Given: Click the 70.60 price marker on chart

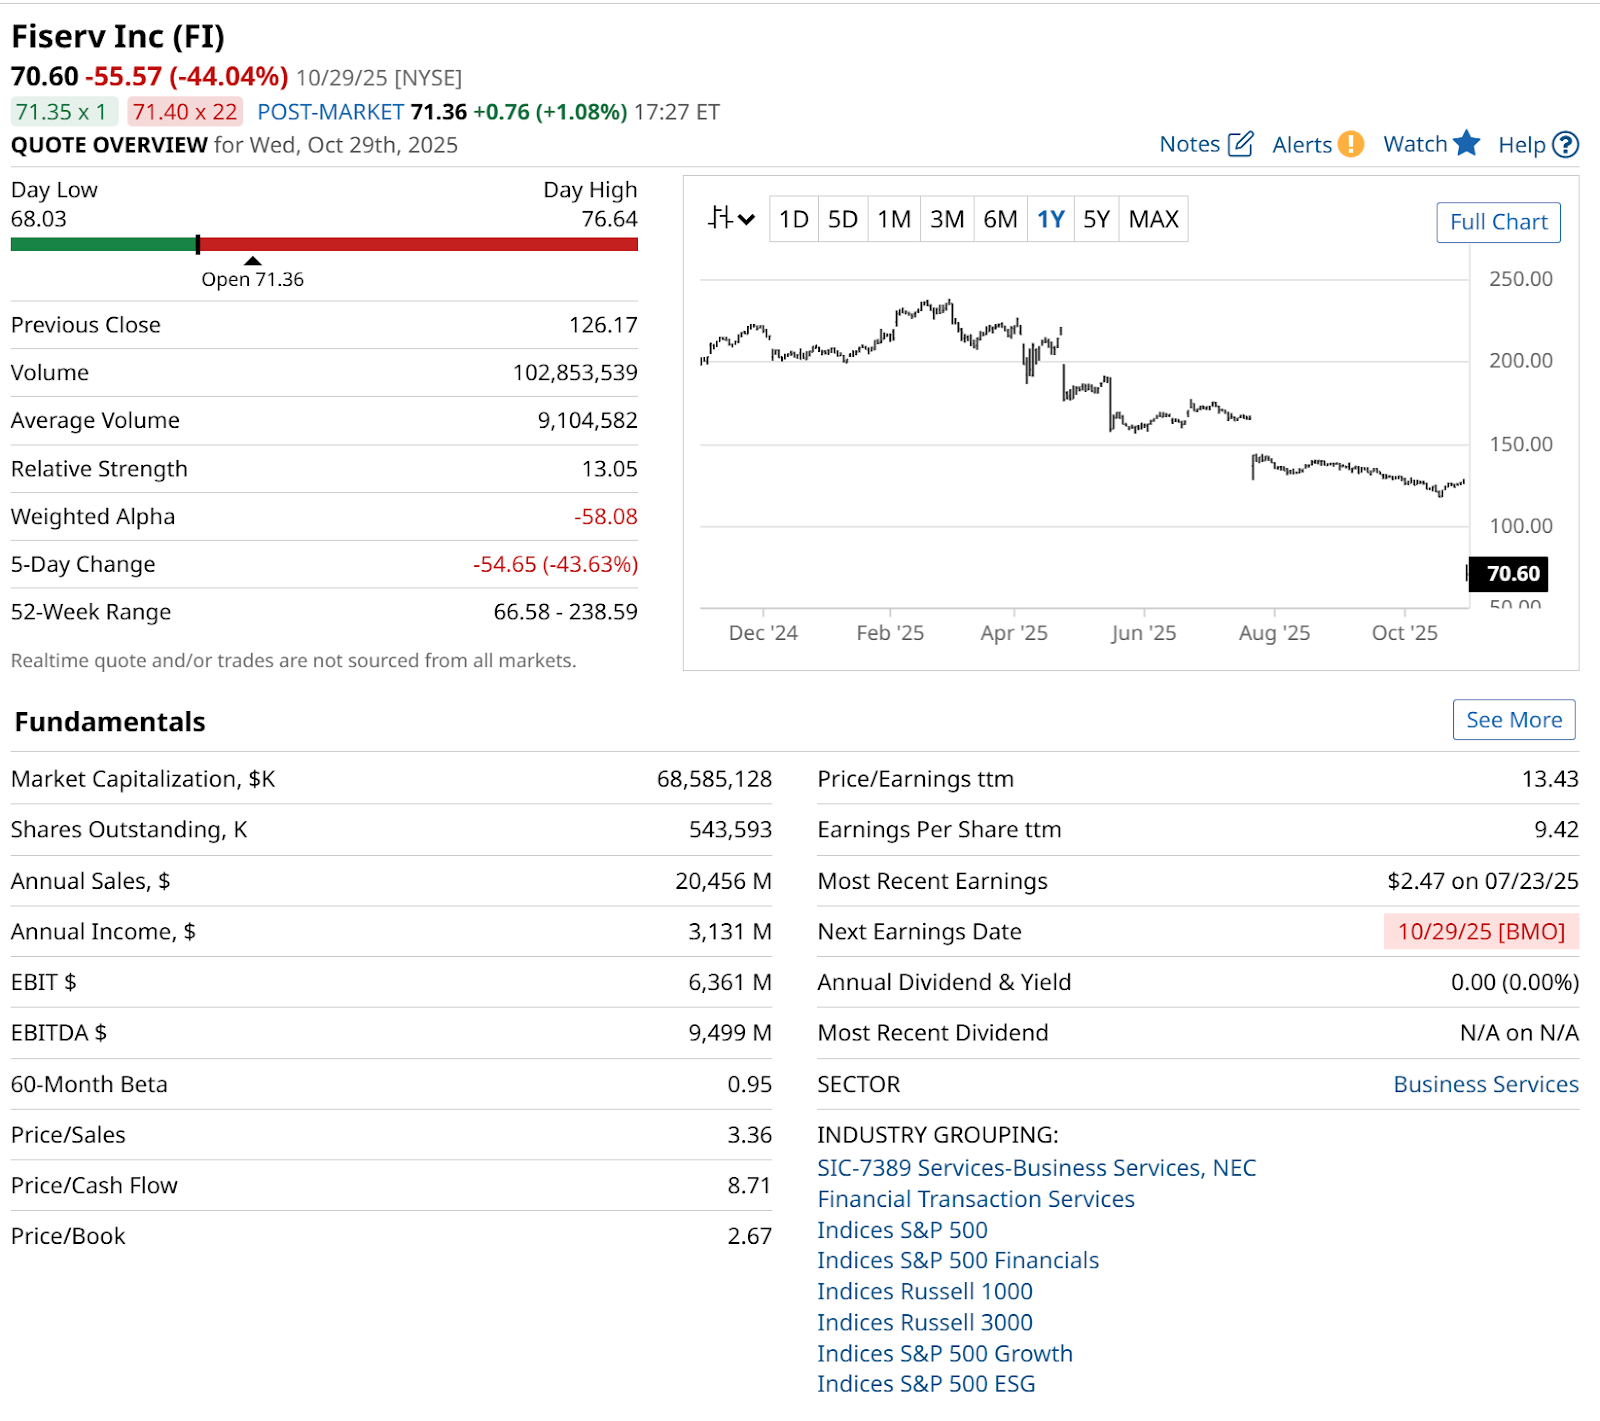Looking at the screenshot, I should [x=1512, y=574].
